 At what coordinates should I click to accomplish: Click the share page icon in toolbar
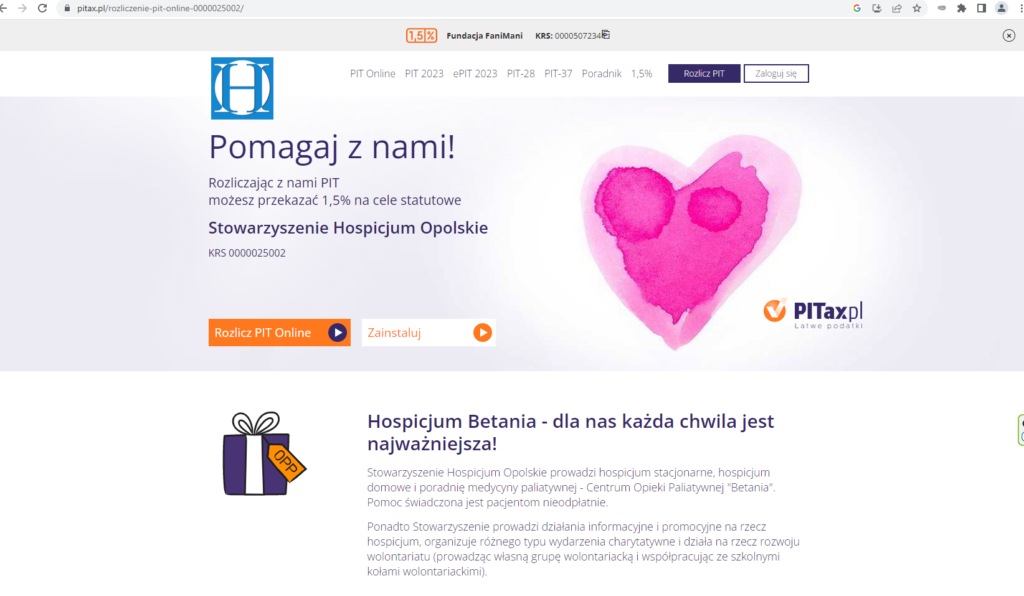point(897,8)
